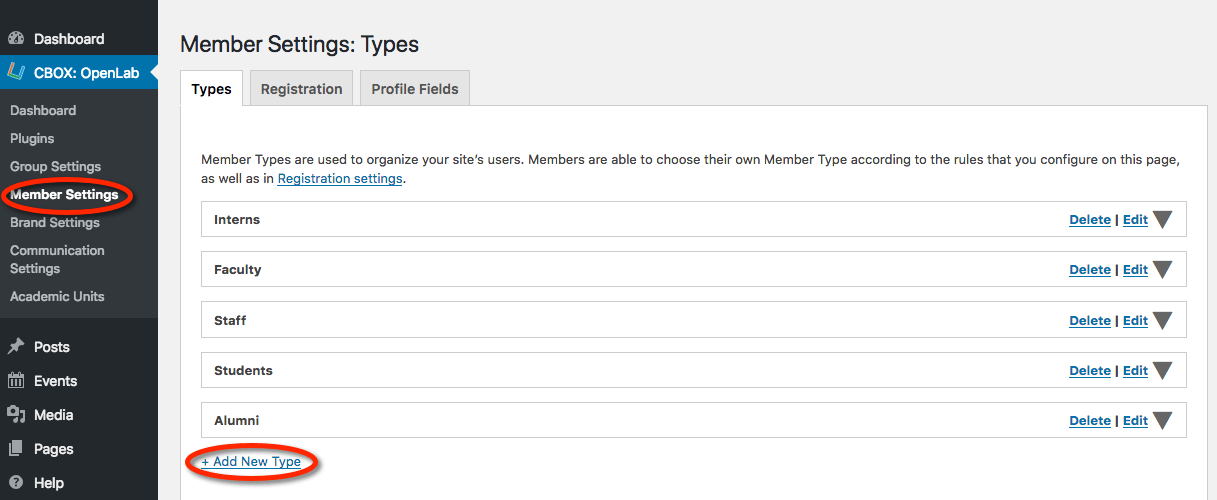Open Group Settings in sidebar submenu
Image resolution: width=1217 pixels, height=500 pixels.
click(x=55, y=166)
